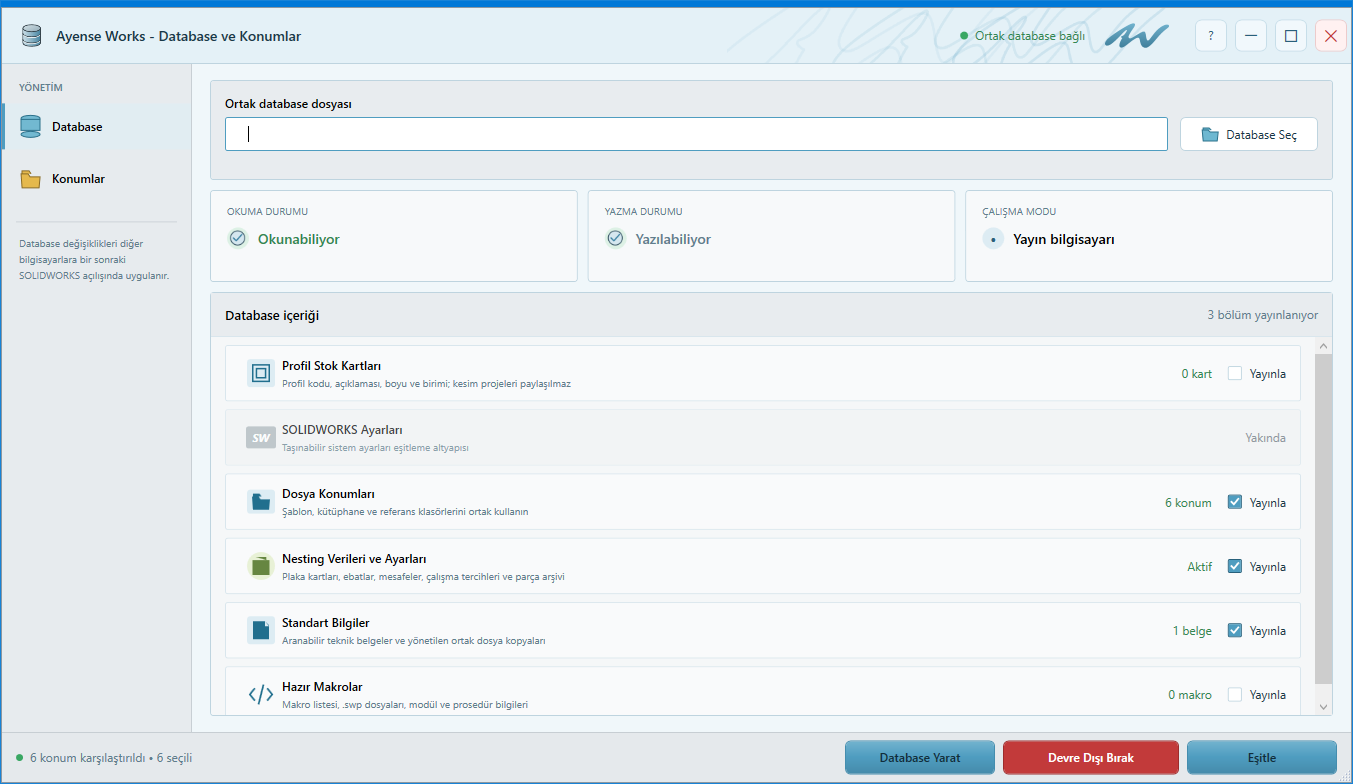Click the 'Yayın bilgisayarı' mode text

[x=1064, y=240]
